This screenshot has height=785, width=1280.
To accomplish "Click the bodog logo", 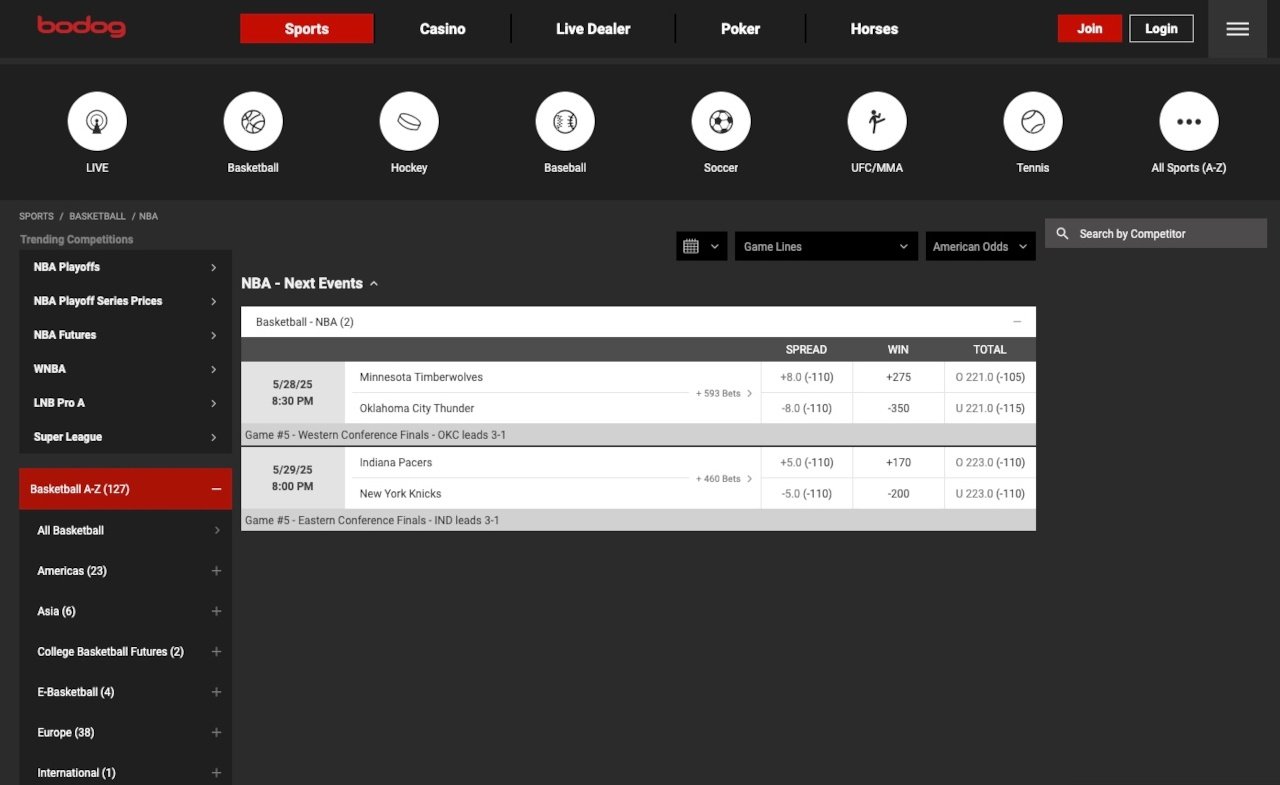I will tap(81, 26).
